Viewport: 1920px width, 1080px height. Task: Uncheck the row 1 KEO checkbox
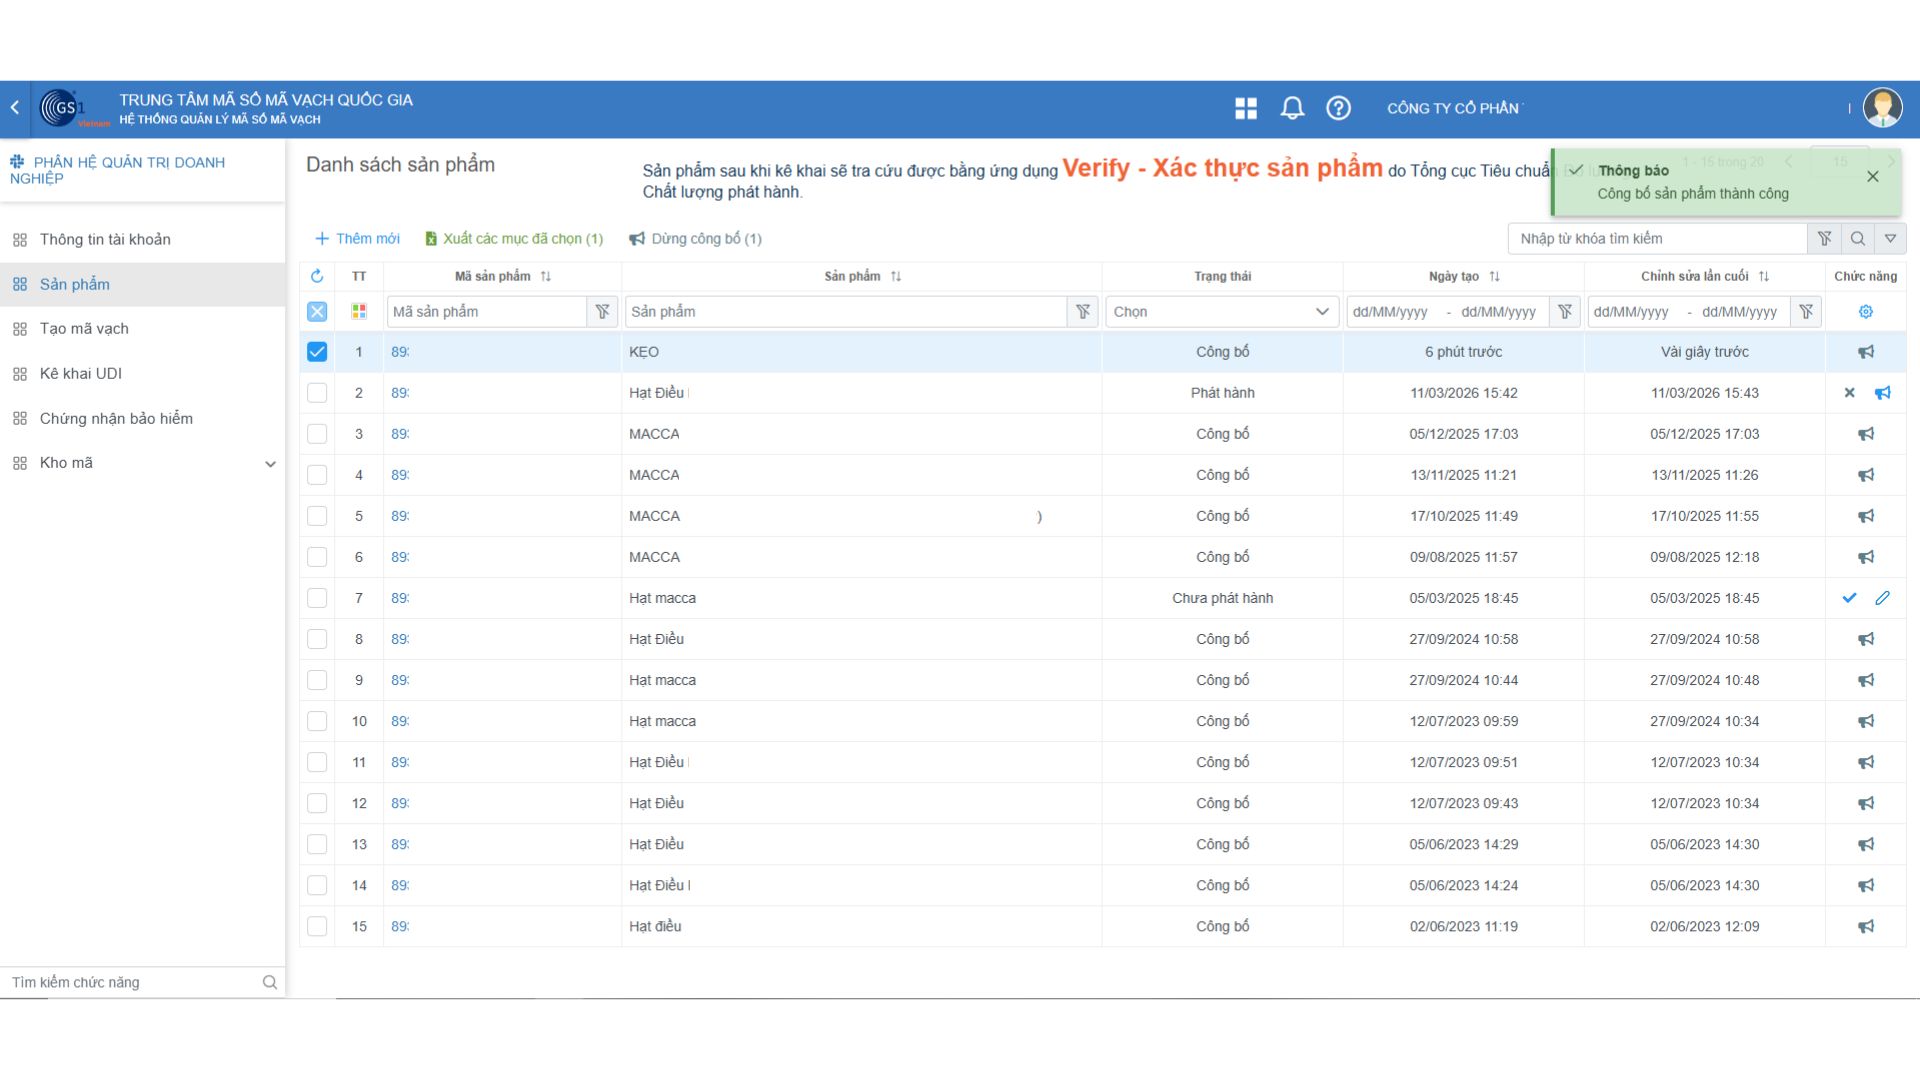coord(317,352)
